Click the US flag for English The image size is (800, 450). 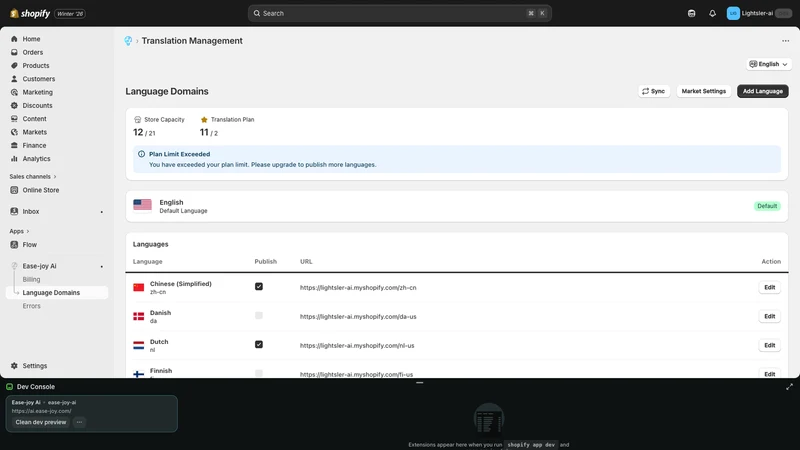(142, 205)
